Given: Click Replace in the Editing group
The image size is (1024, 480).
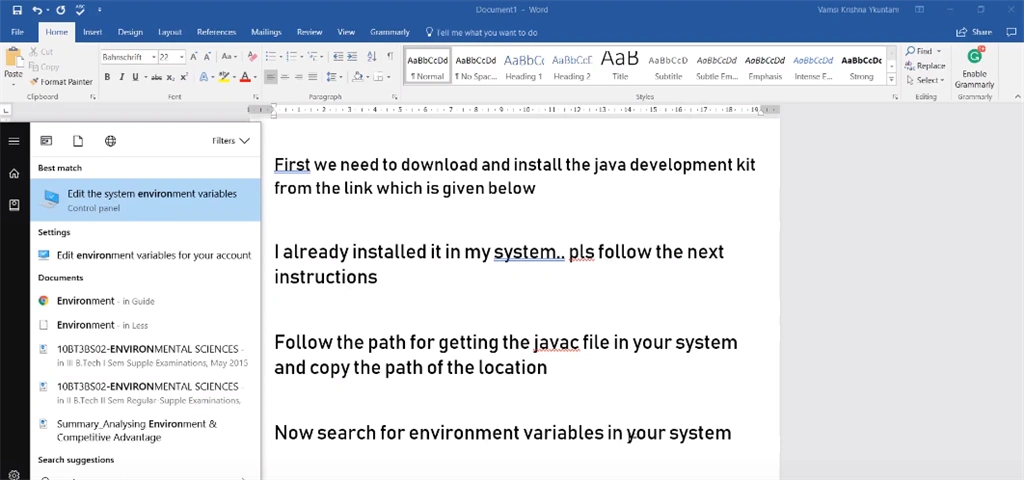Looking at the screenshot, I should tap(925, 65).
